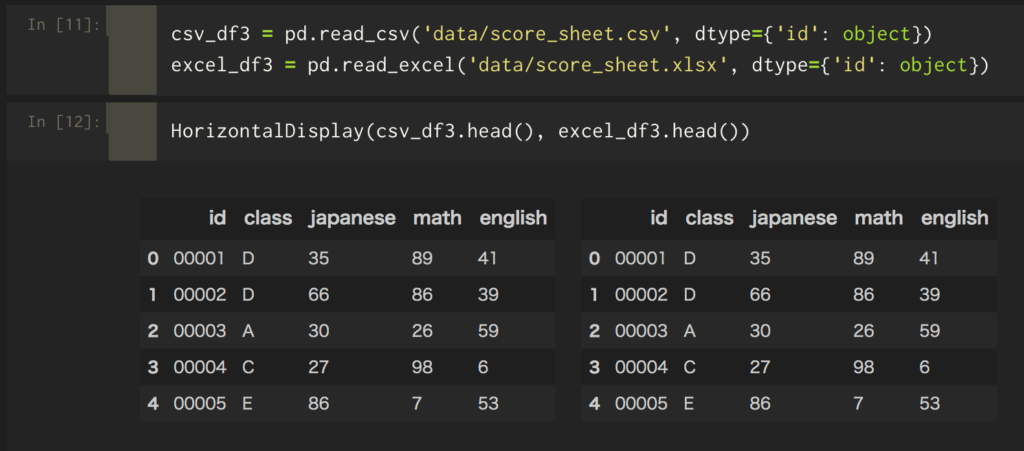Click class E in the right table
The width and height of the screenshot is (1024, 451).
(x=689, y=403)
